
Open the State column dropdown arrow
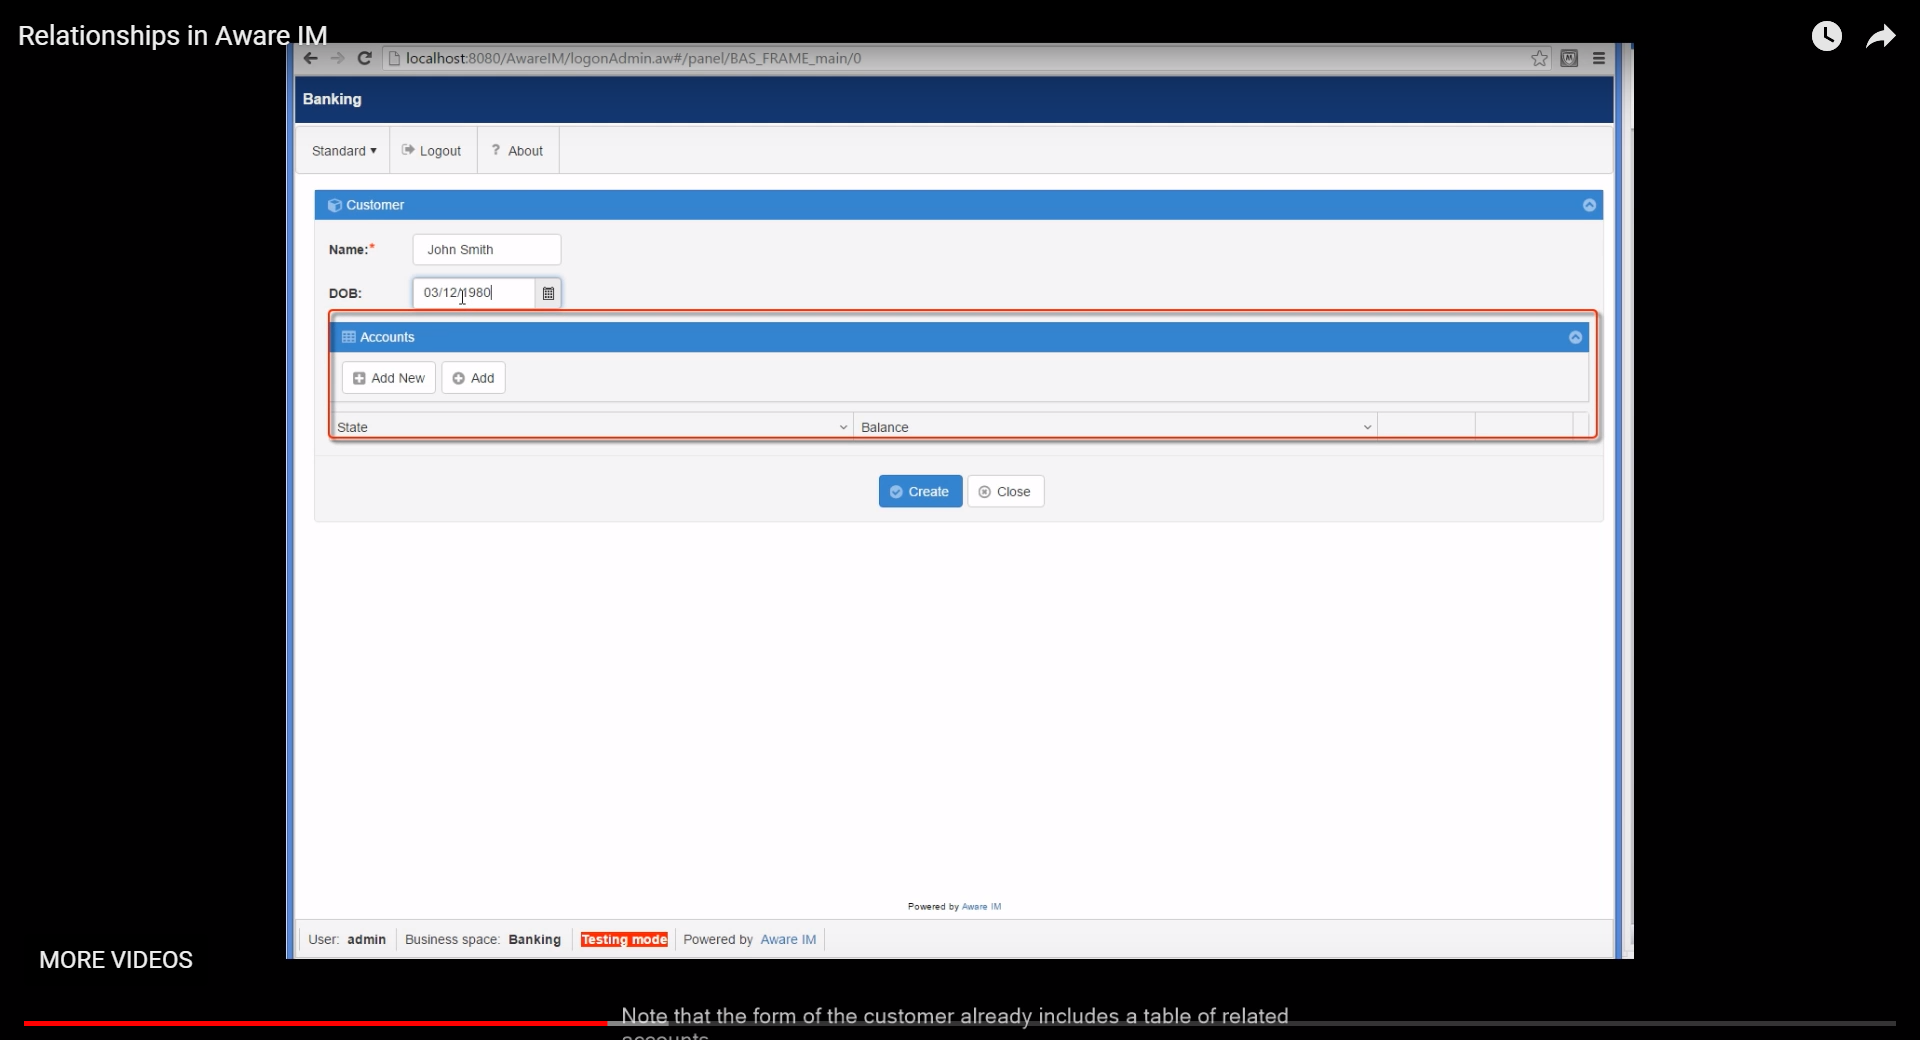pos(843,427)
